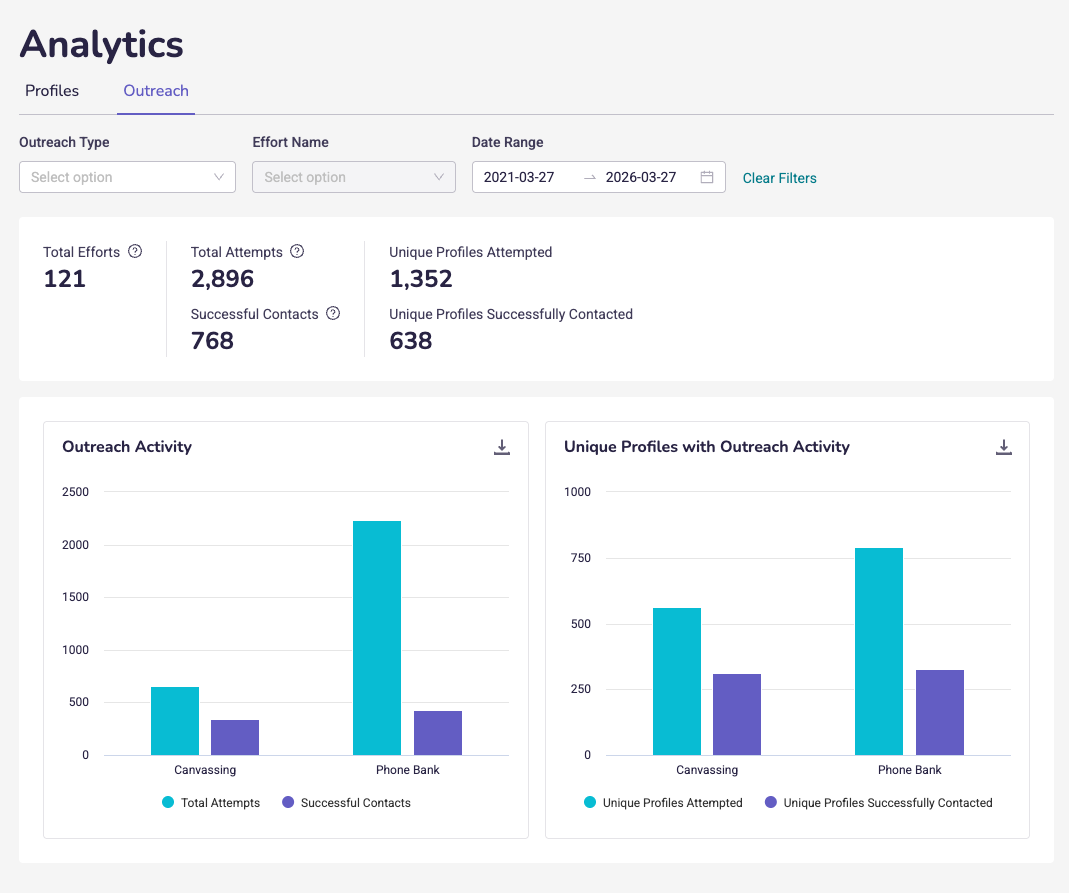Download the Outreach Activity chart
This screenshot has height=893, width=1069.
[502, 447]
